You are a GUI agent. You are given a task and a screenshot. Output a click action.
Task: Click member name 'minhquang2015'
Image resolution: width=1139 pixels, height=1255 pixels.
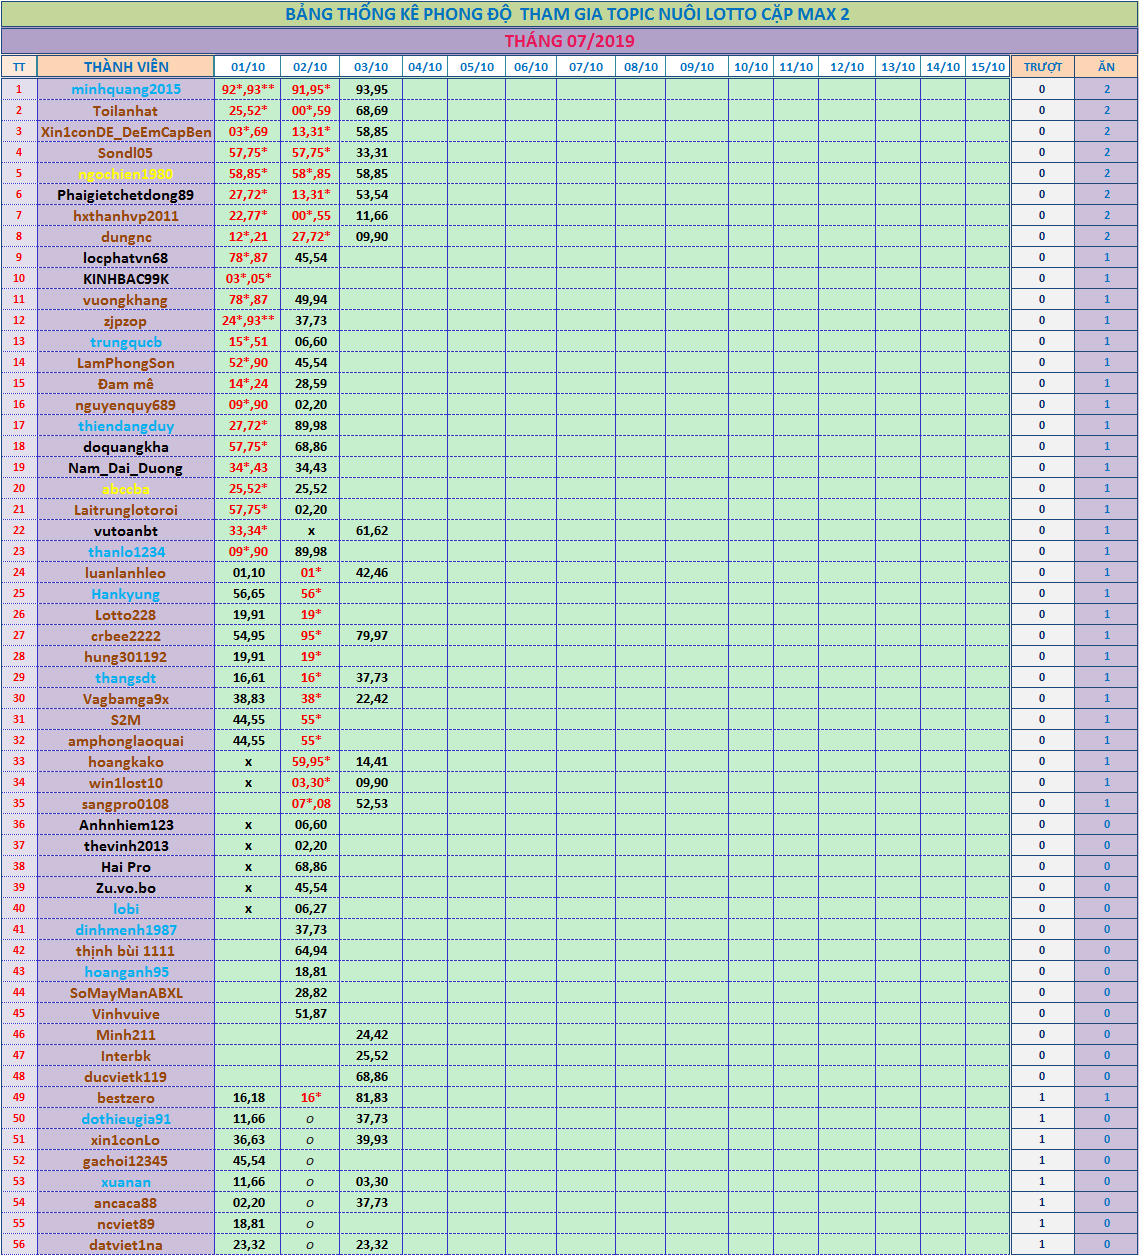[126, 89]
